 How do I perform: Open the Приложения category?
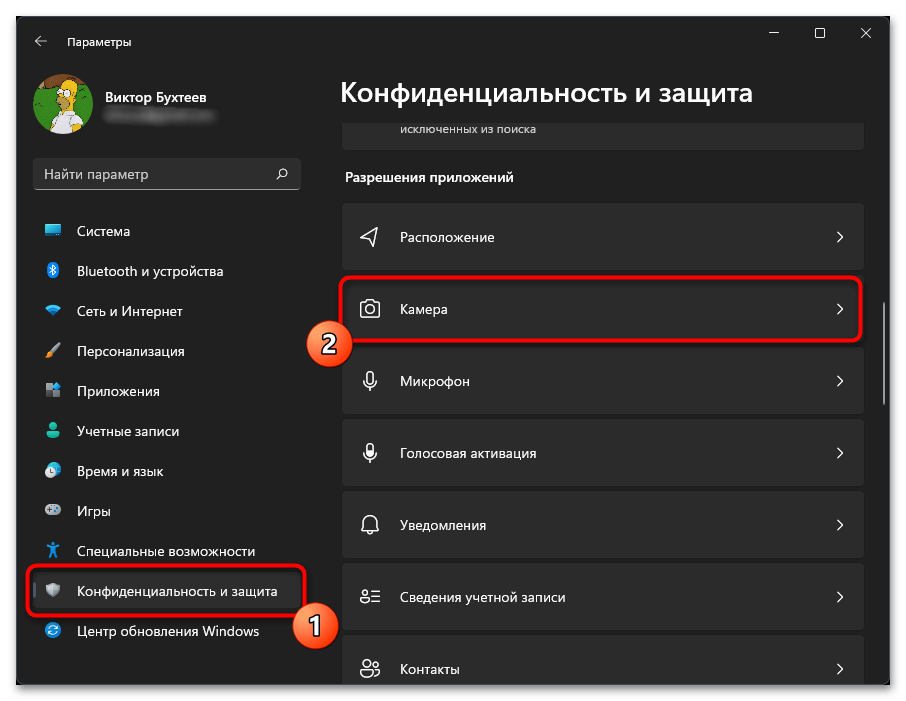click(118, 391)
